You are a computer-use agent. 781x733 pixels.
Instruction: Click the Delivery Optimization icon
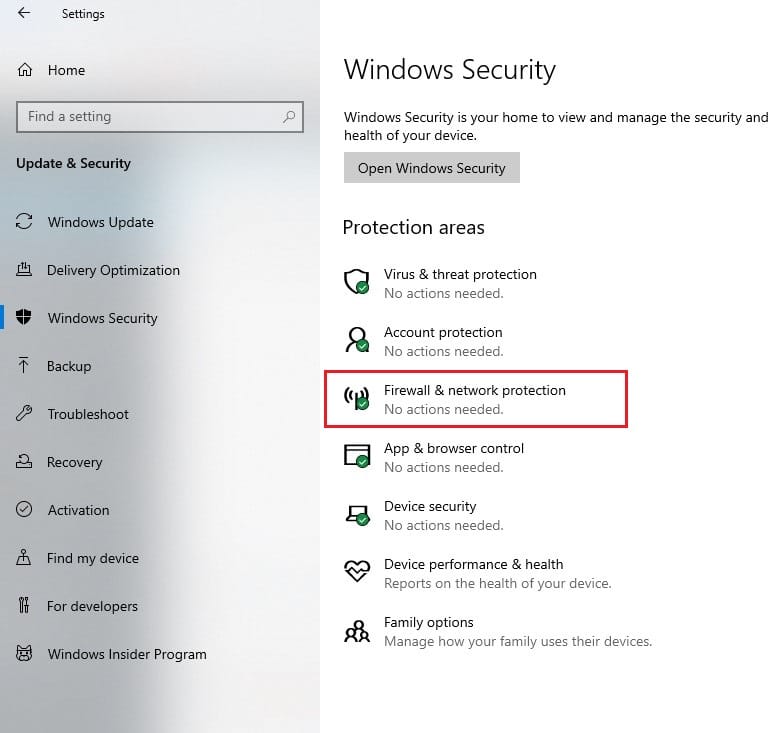[x=24, y=269]
